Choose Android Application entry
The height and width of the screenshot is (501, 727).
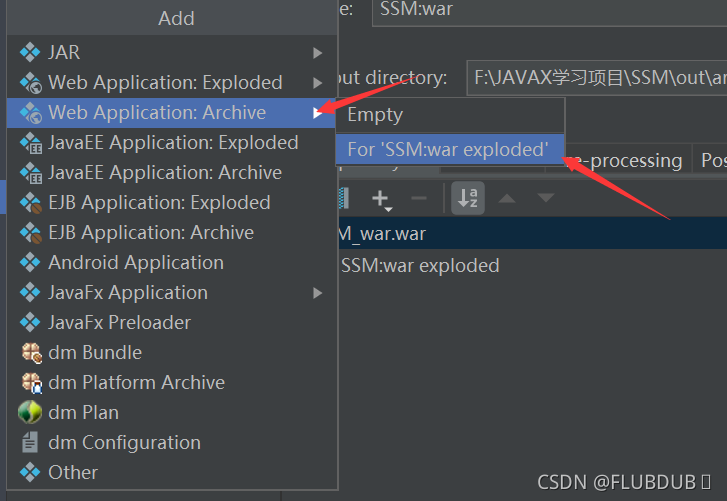point(172,263)
